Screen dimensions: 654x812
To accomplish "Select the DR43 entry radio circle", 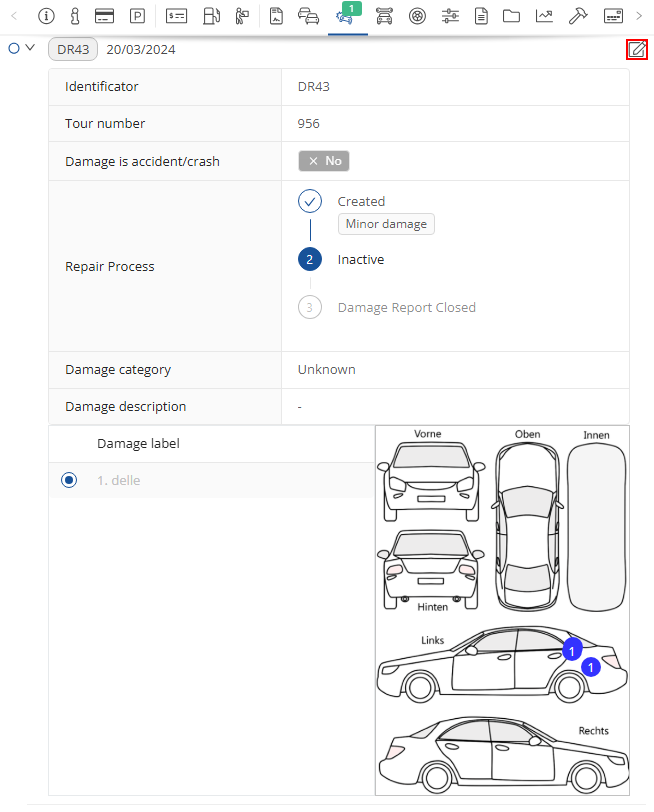I will click(x=14, y=48).
